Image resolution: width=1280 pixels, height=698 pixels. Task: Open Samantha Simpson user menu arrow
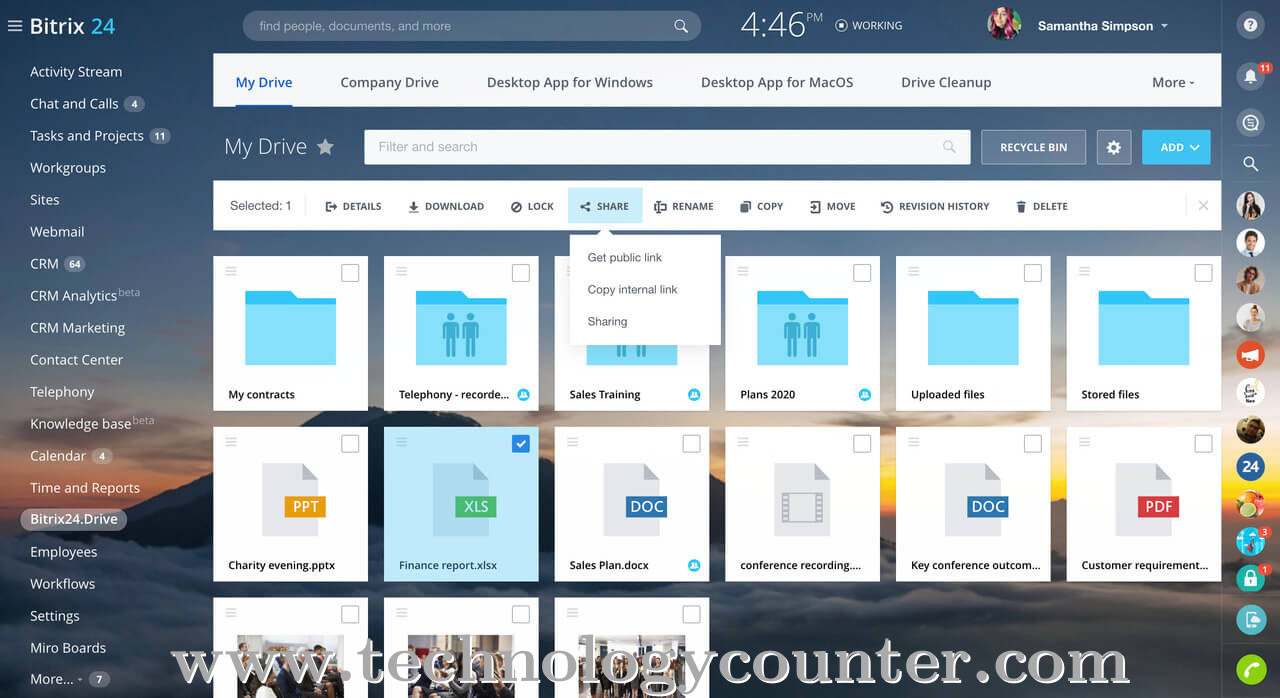pyautogui.click(x=1164, y=26)
